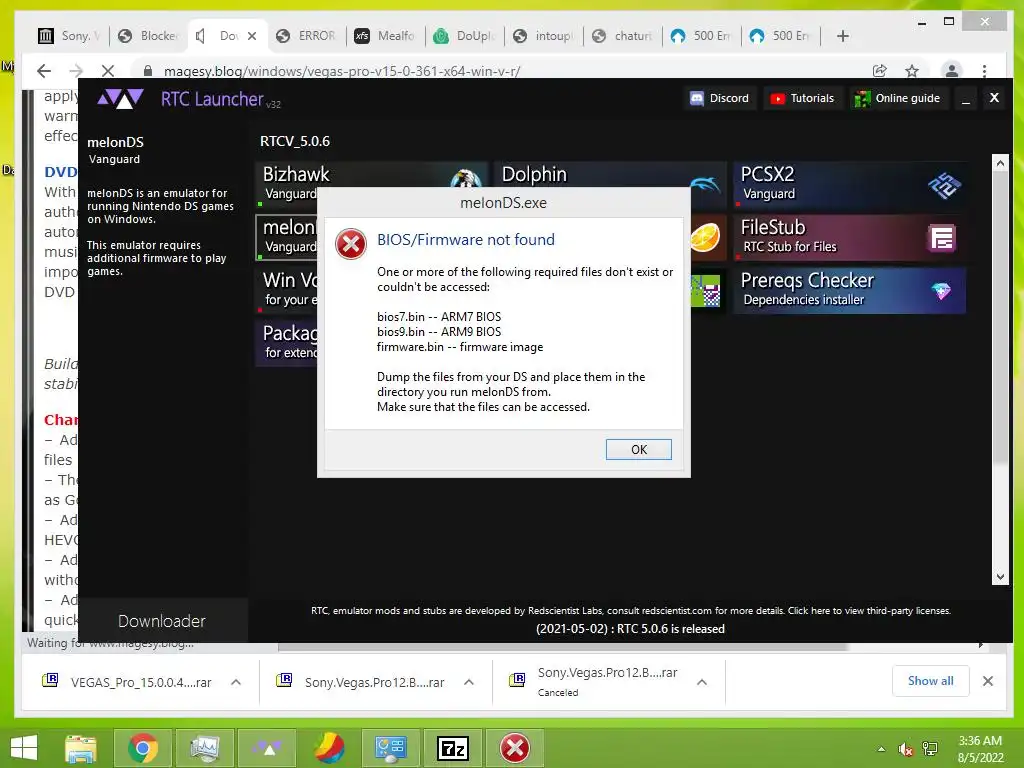Click the FileStub document icon

(x=941, y=238)
